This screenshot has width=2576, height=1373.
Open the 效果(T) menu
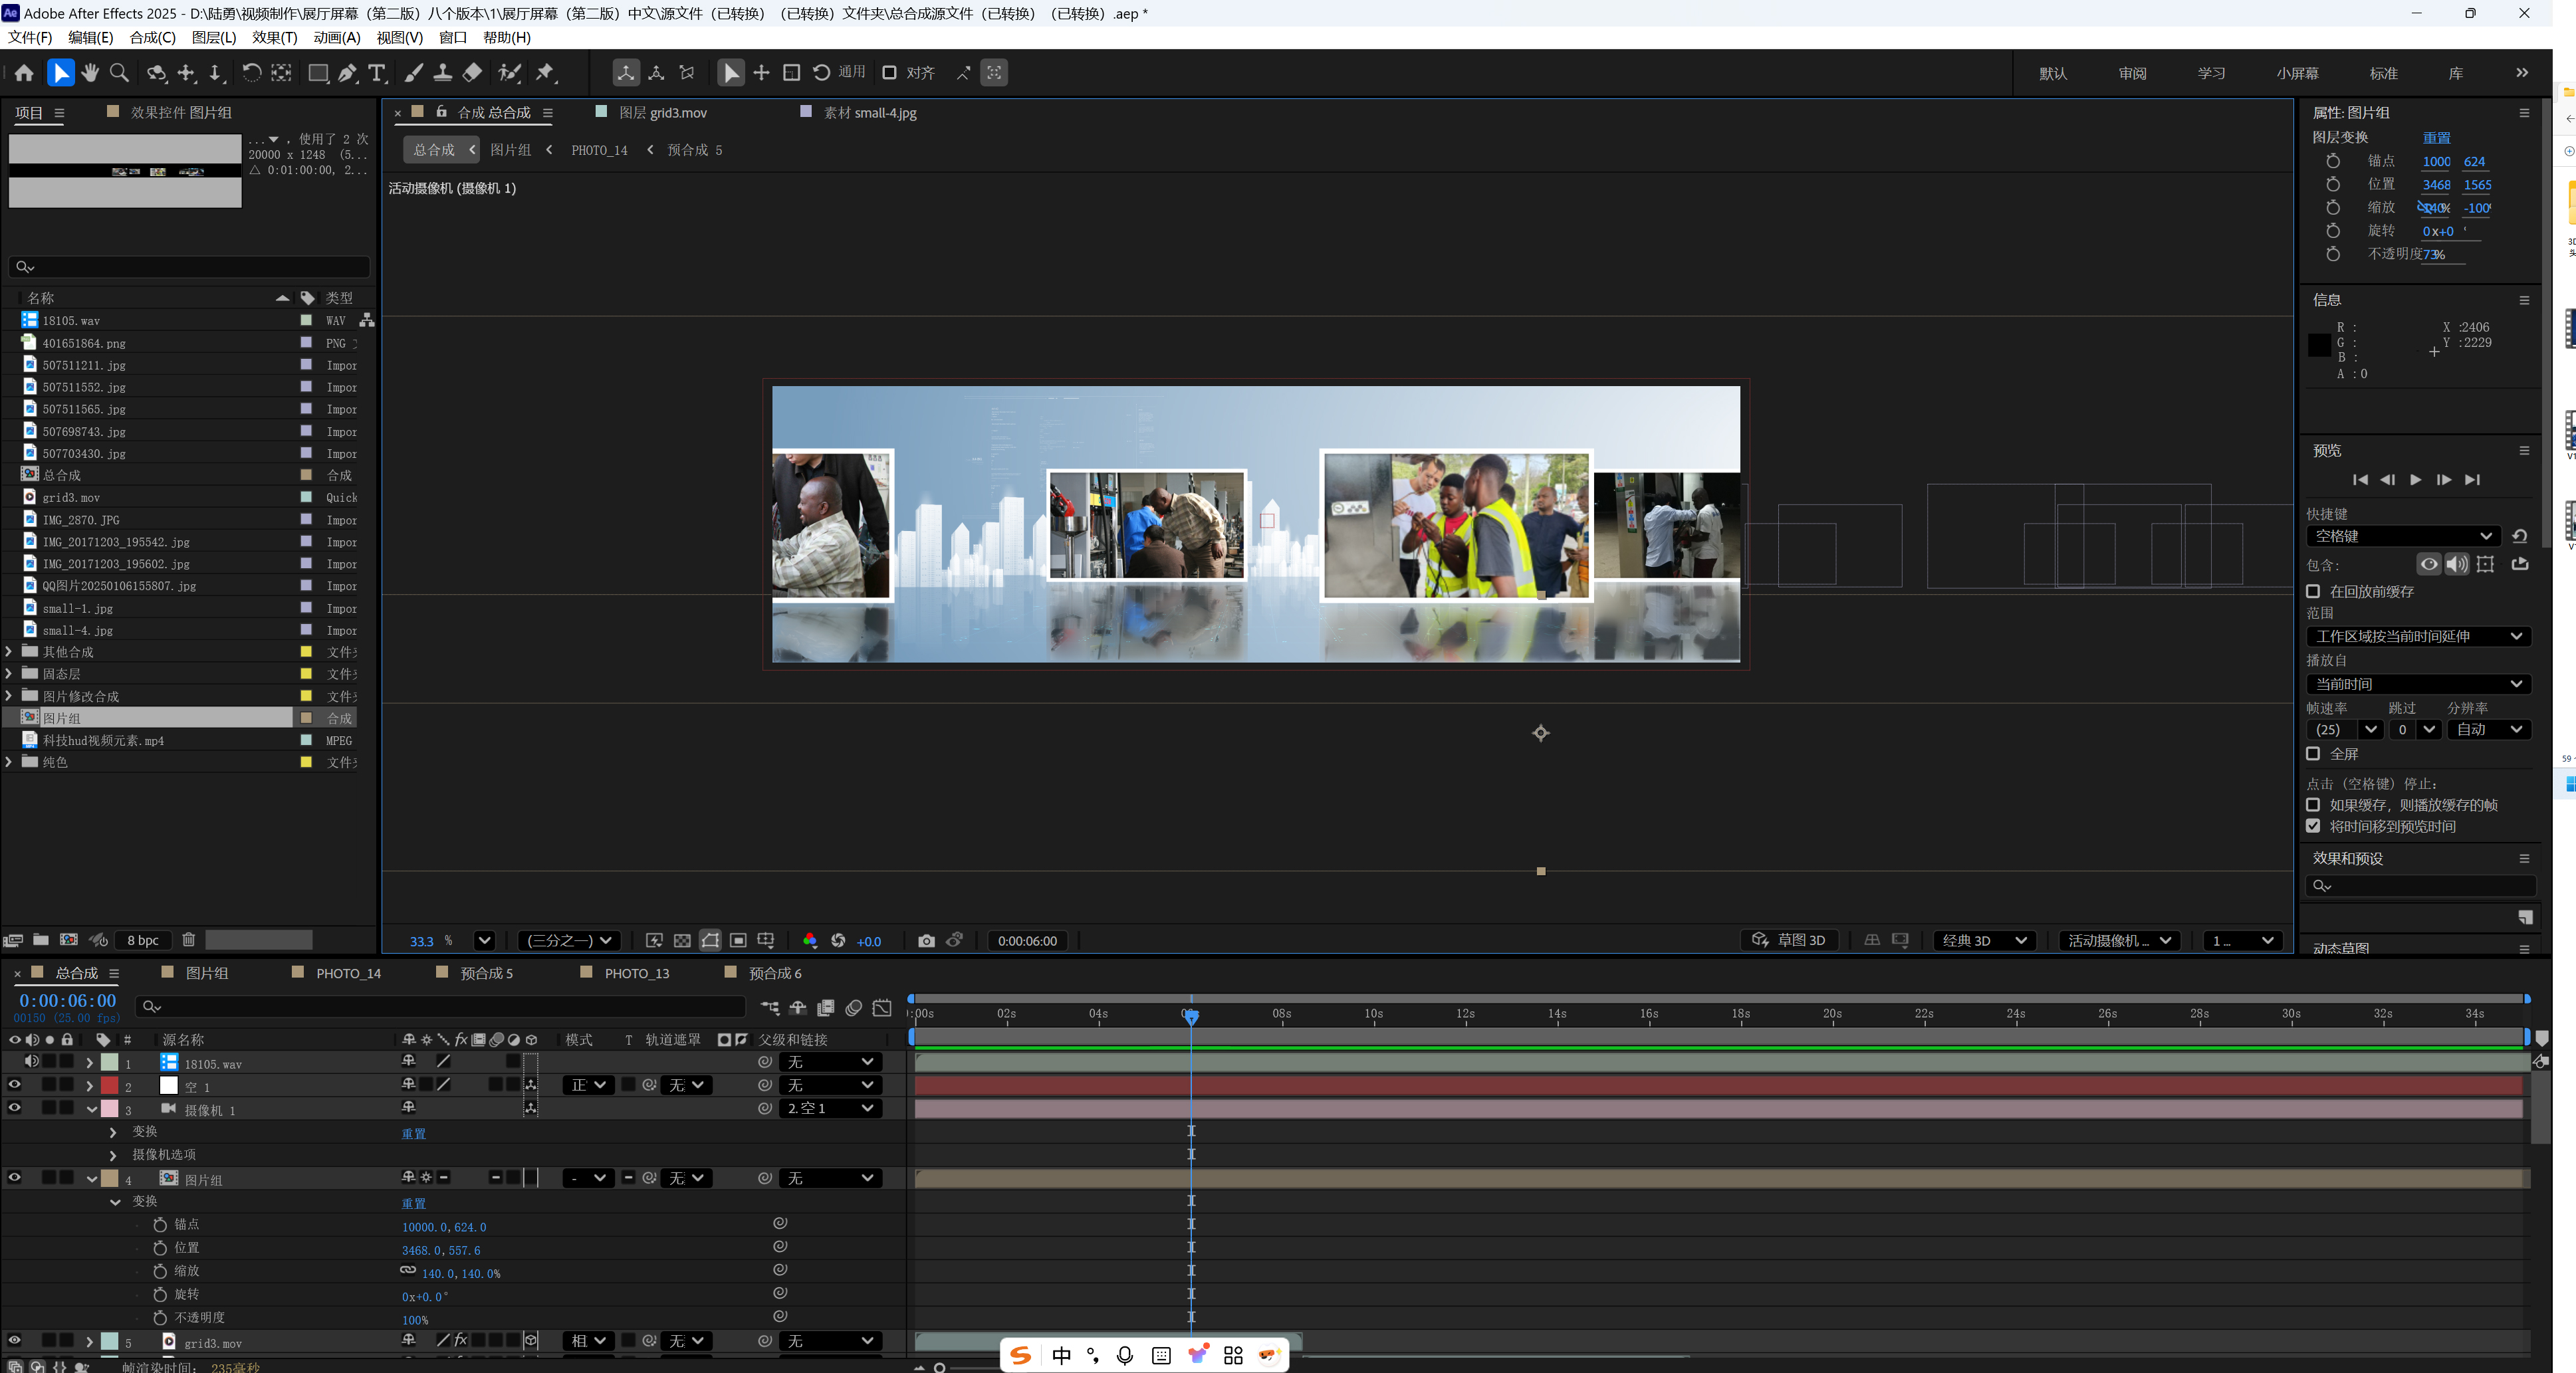pos(274,37)
